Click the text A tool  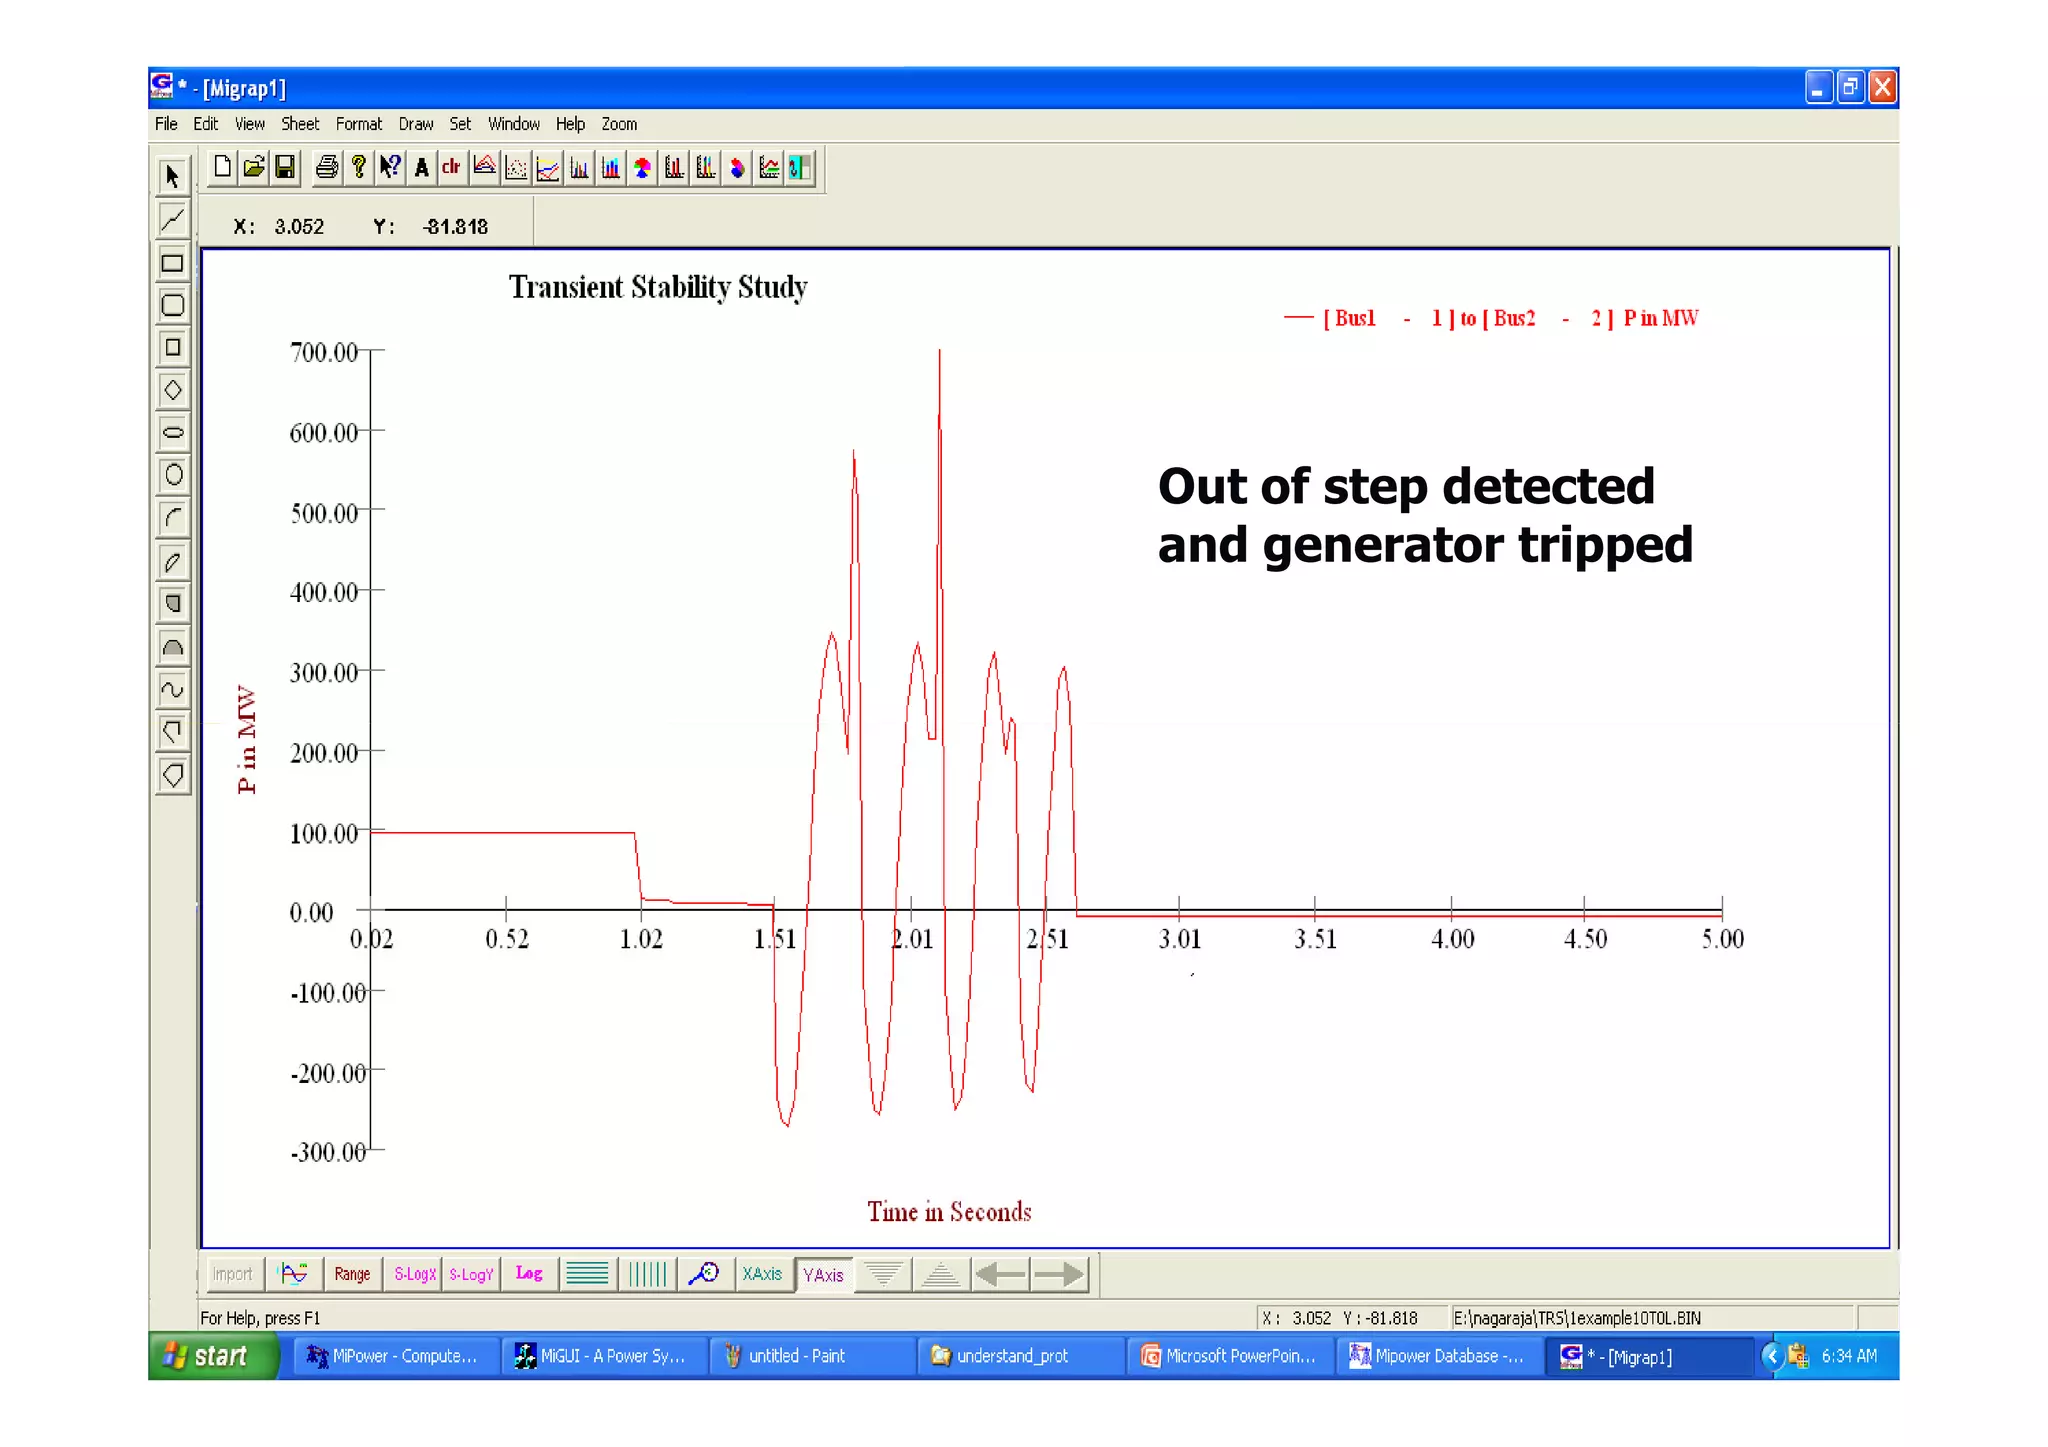pos(421,167)
